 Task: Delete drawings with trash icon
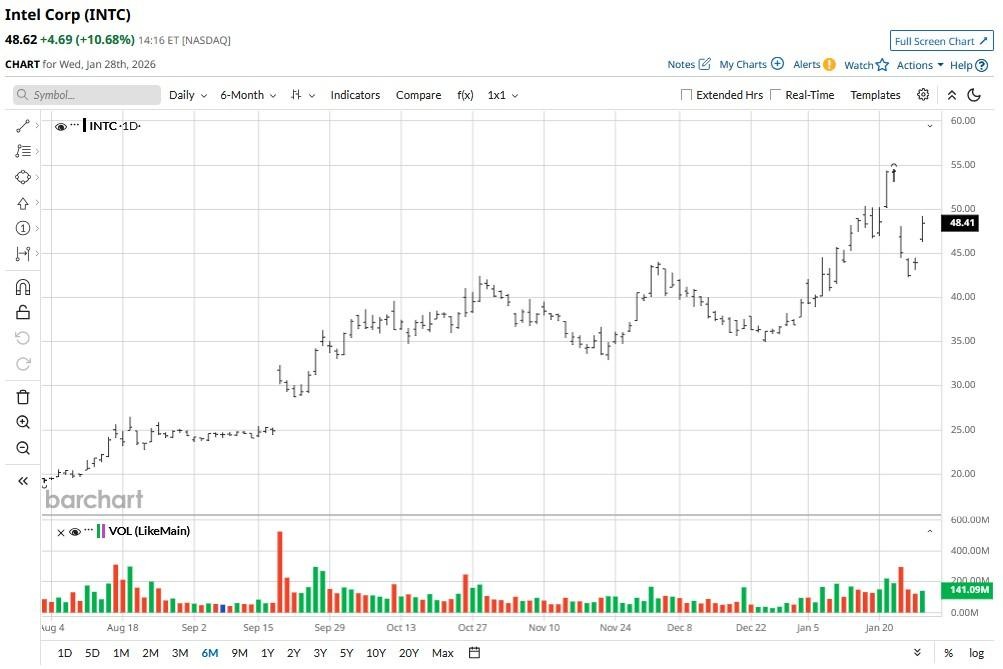[x=23, y=397]
